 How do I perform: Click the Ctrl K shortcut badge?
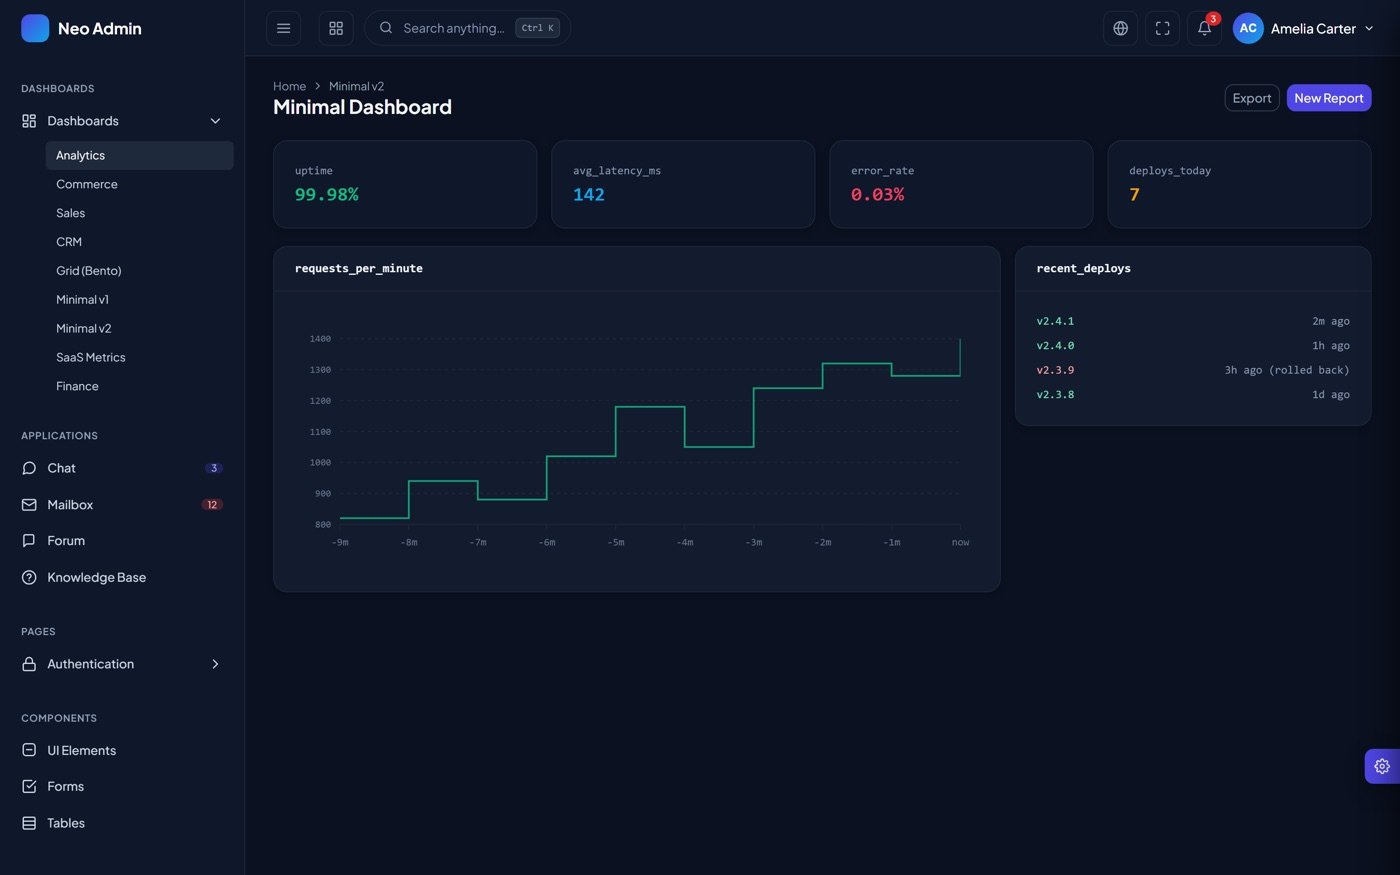pyautogui.click(x=538, y=28)
